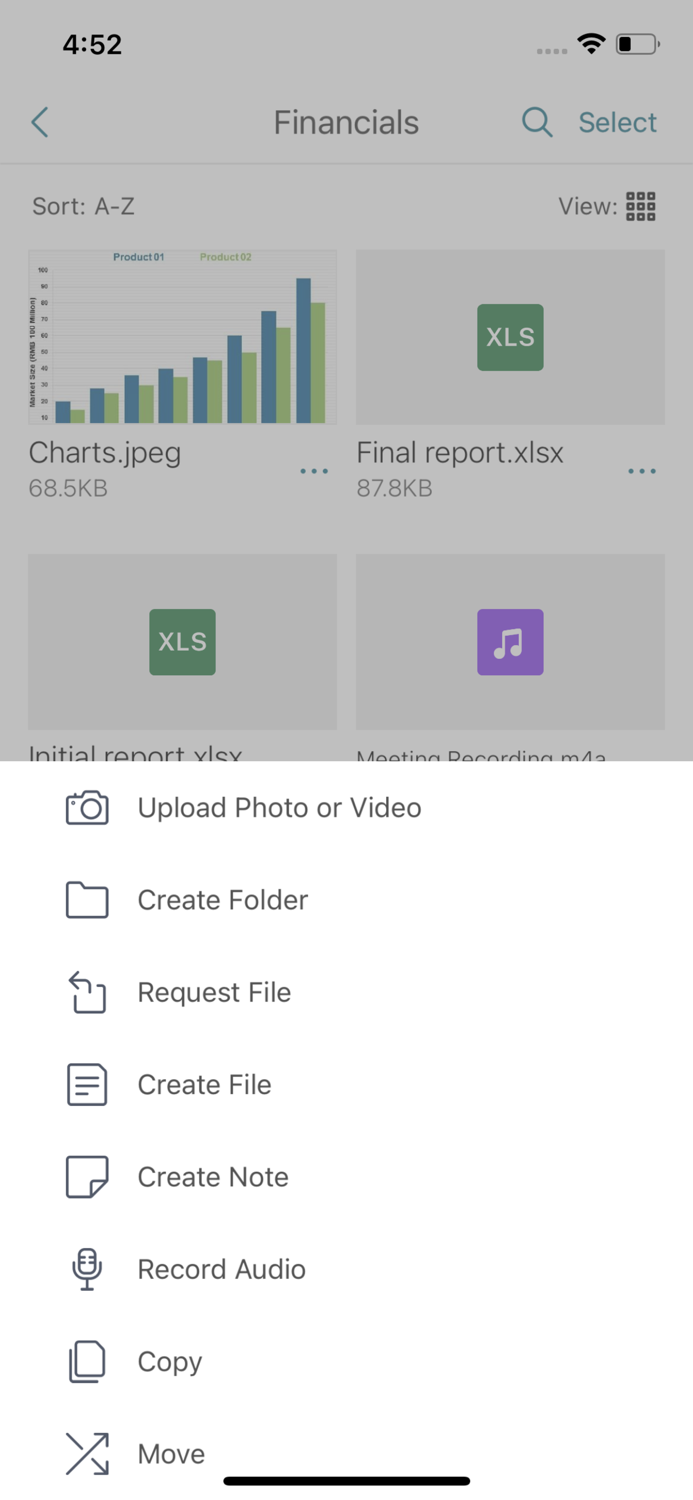Choose Create Note from the menu
Viewport: 693px width, 1500px height.
pyautogui.click(x=212, y=1177)
